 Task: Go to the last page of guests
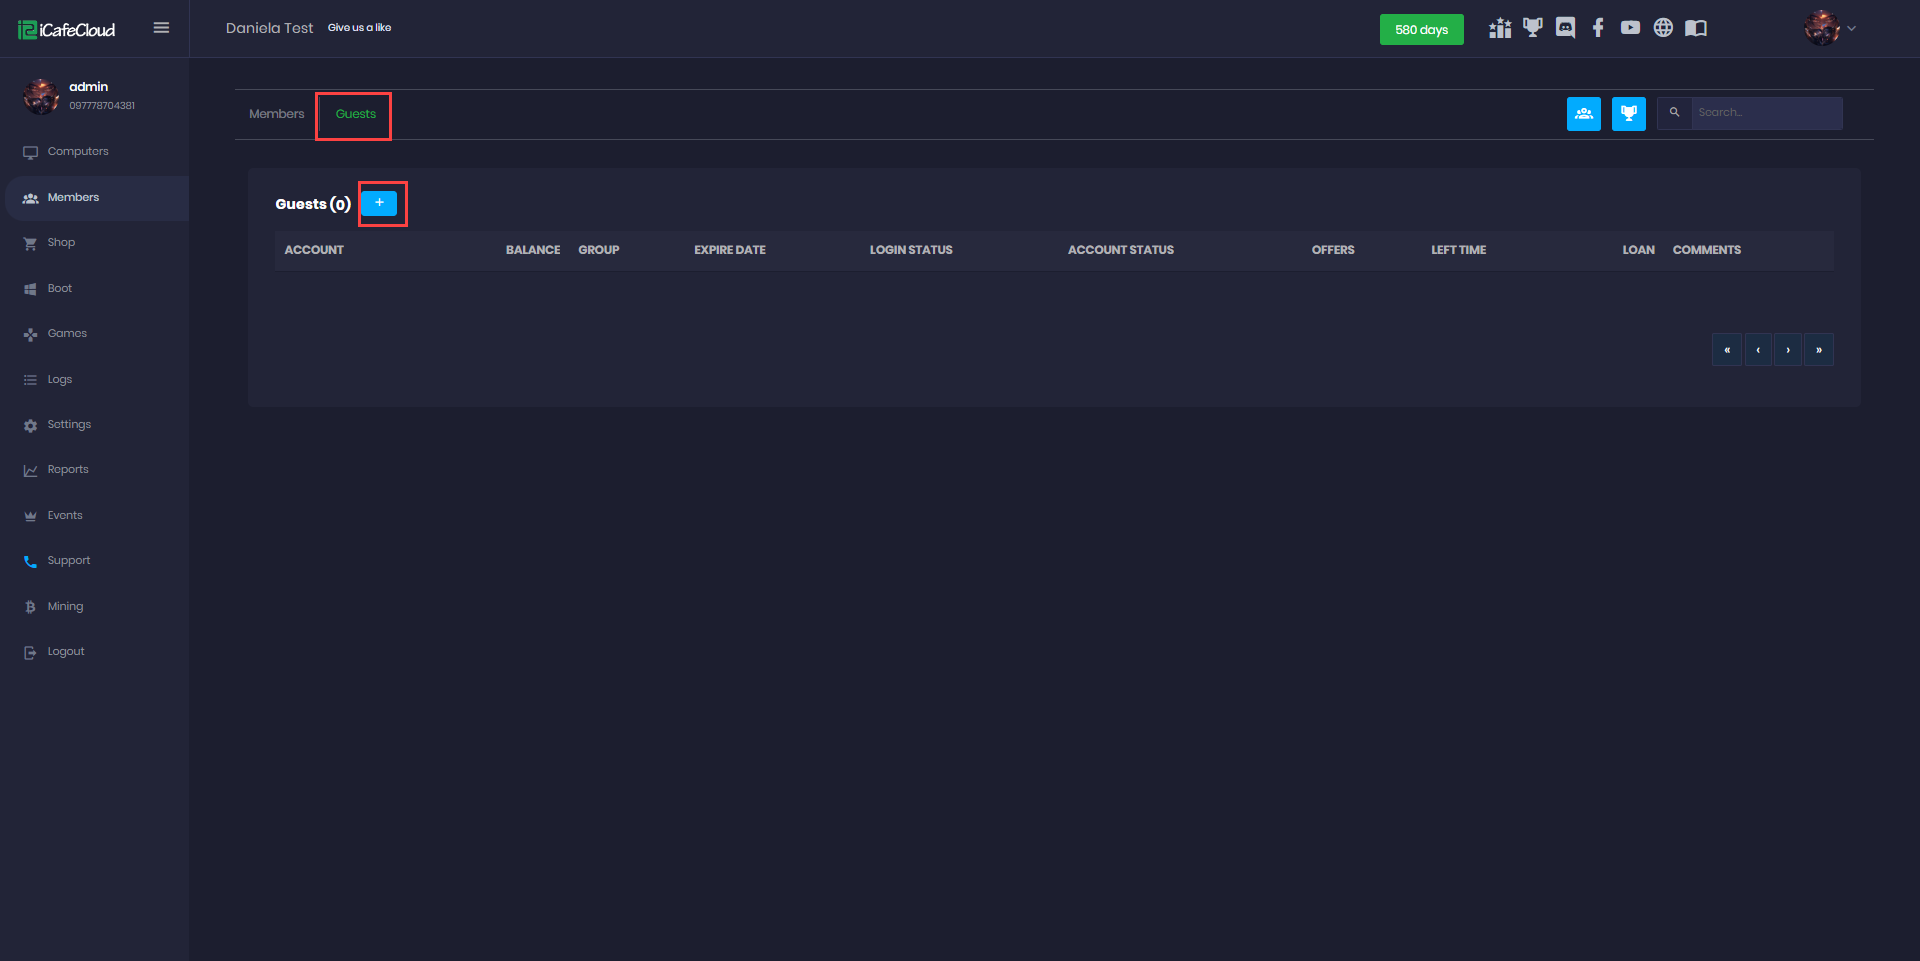(1818, 350)
